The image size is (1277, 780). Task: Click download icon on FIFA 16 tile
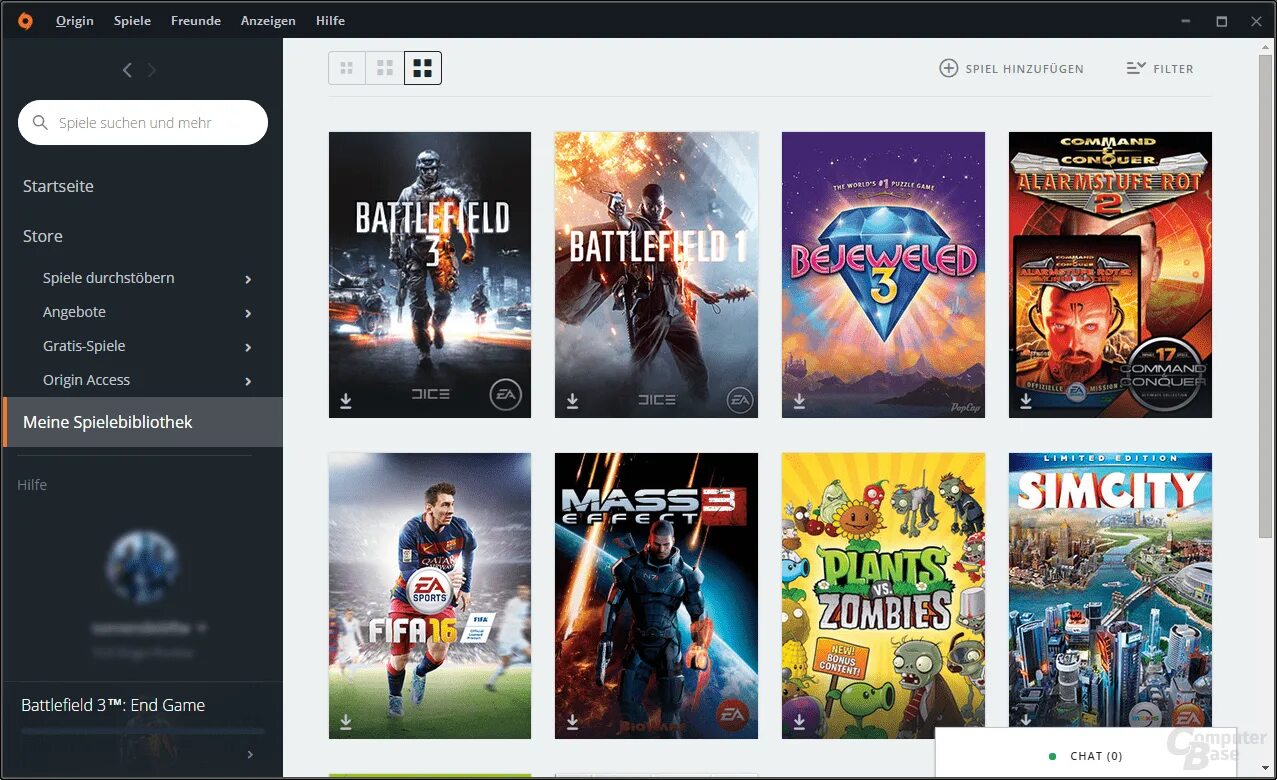point(346,721)
